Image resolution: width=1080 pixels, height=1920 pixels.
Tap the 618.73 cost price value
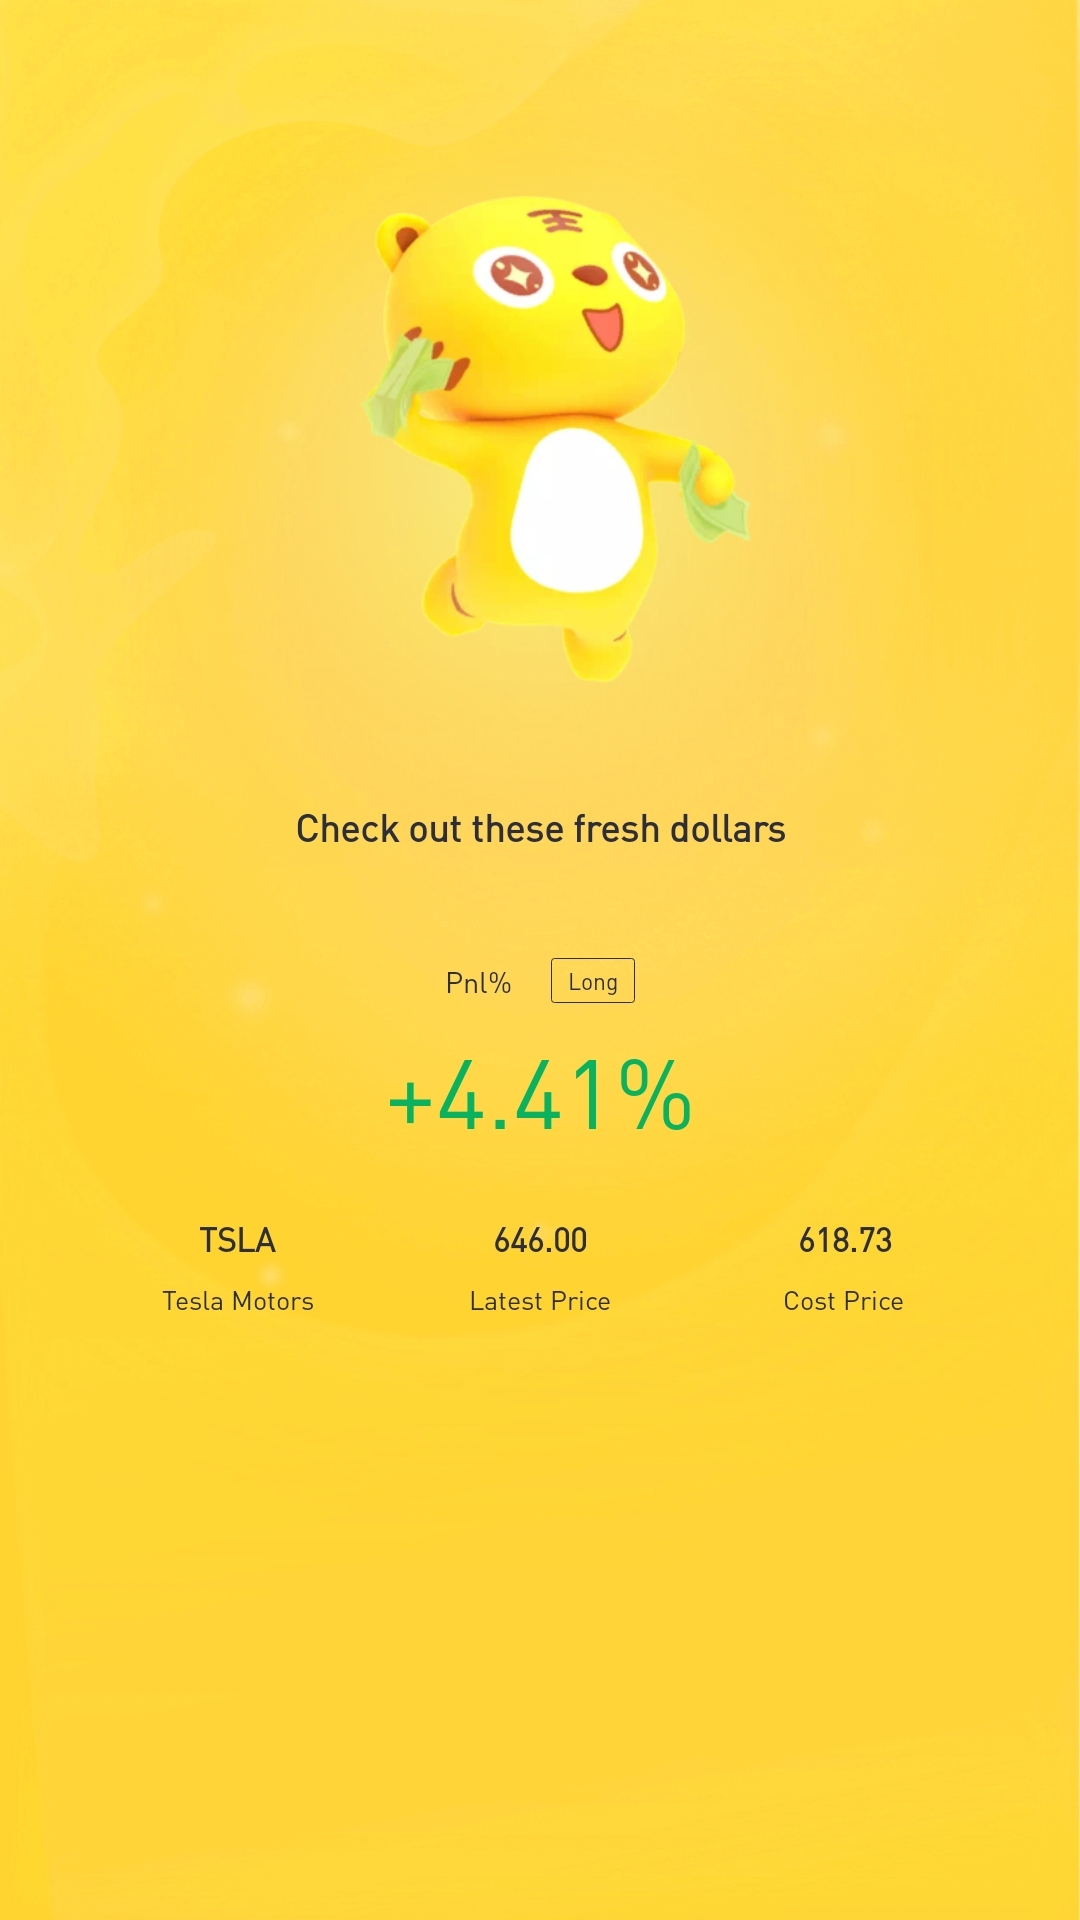pos(845,1240)
